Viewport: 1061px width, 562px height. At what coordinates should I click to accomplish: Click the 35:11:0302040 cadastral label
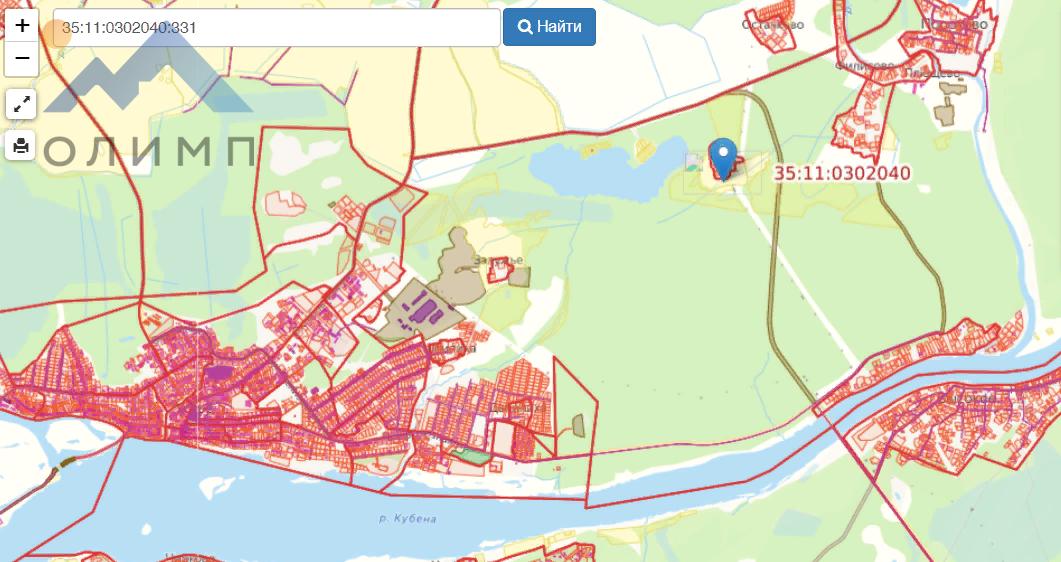click(842, 173)
